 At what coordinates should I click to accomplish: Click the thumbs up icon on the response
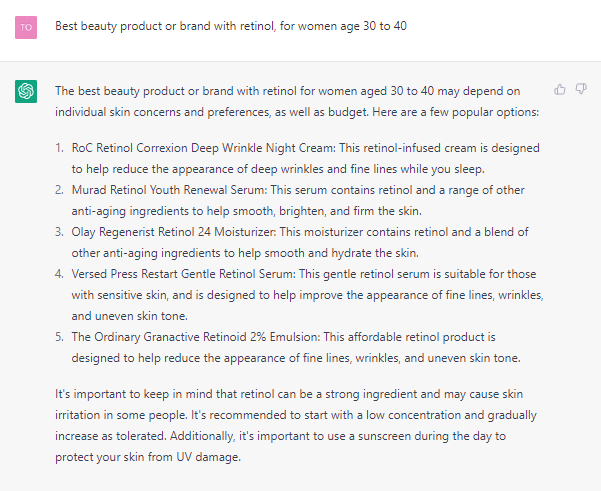coord(560,90)
